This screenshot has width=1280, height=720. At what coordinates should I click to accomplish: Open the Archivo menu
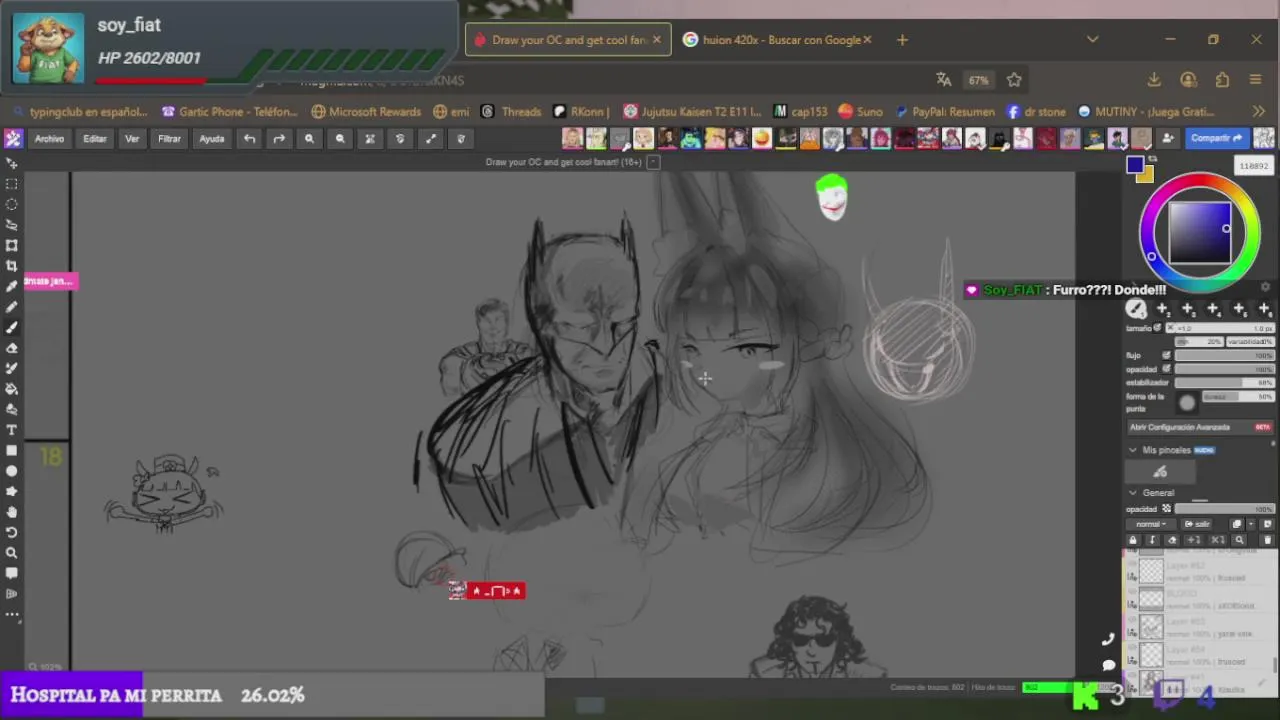point(49,139)
